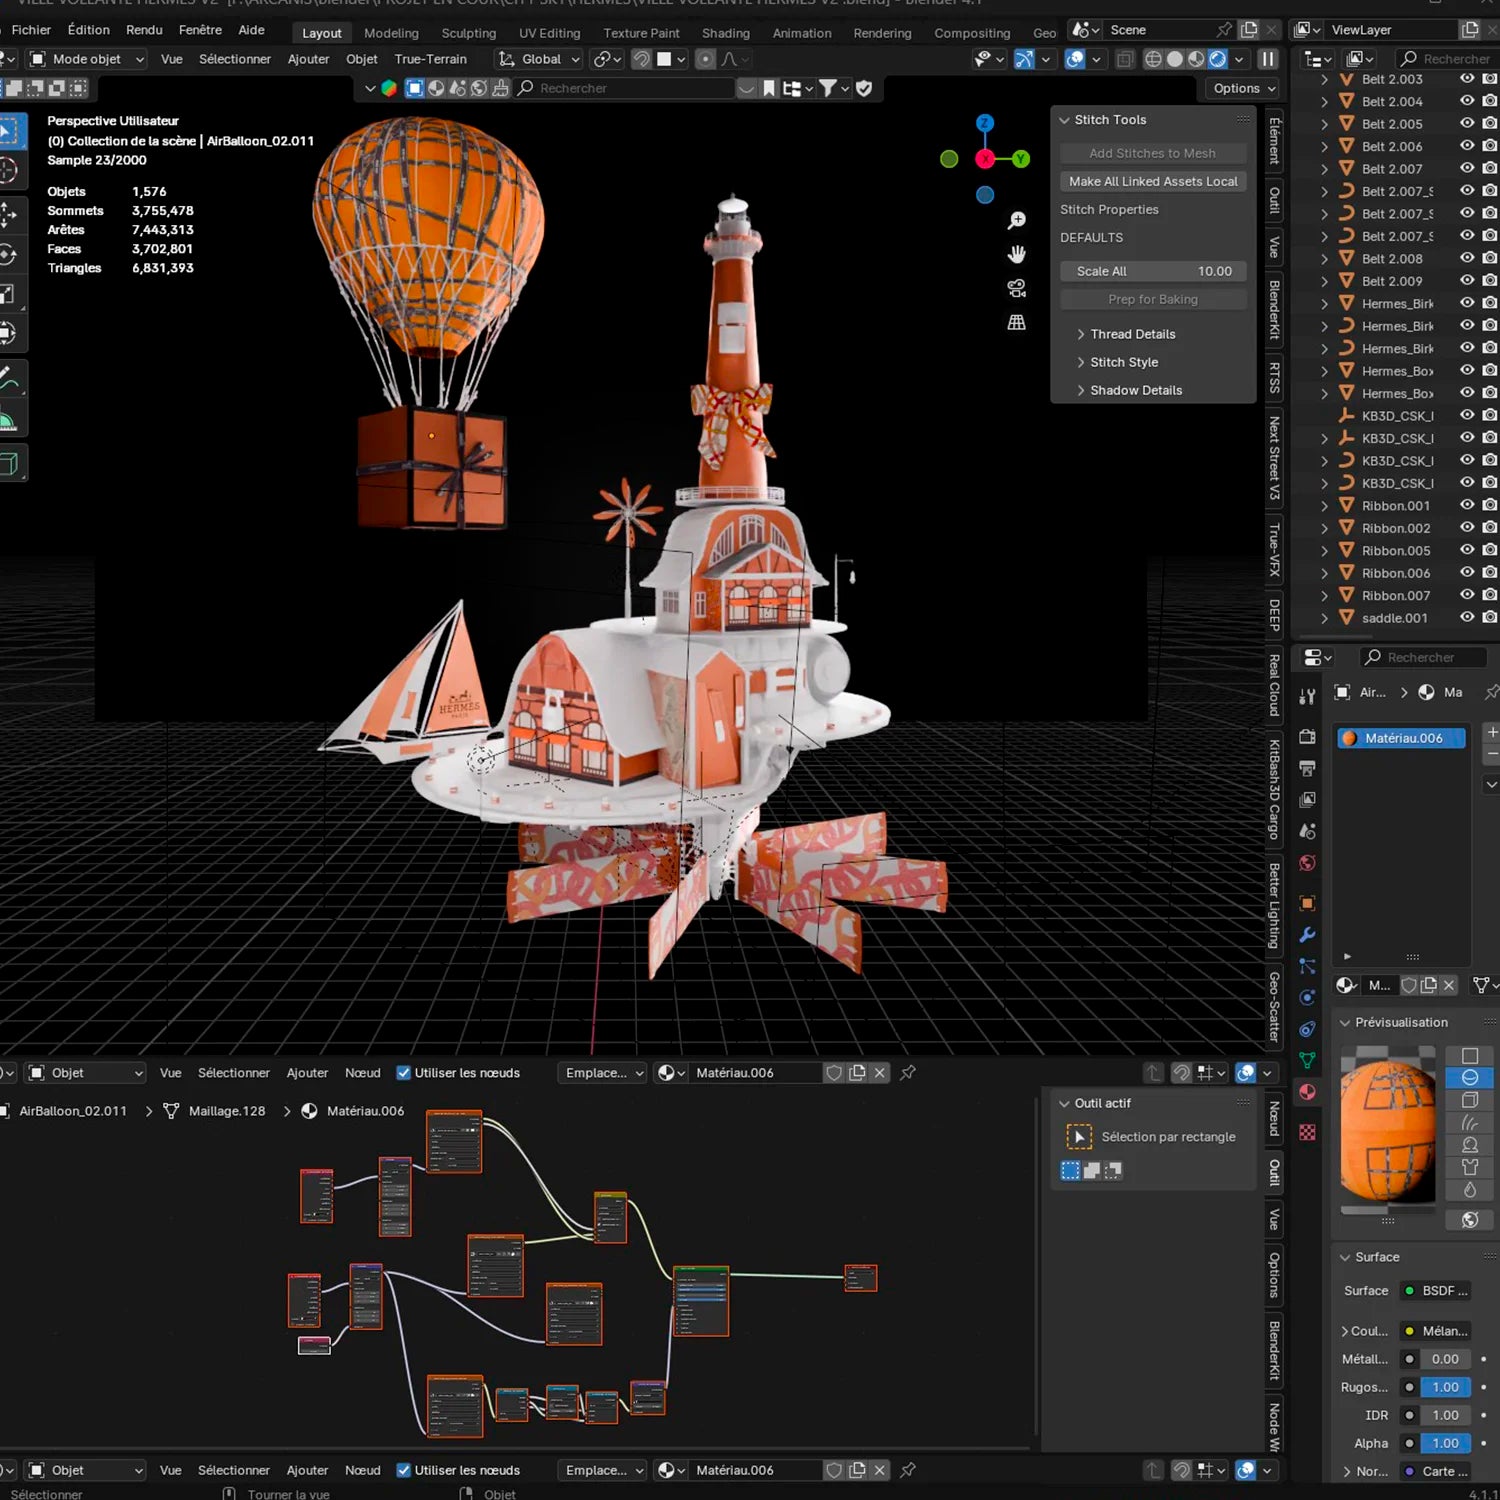Image resolution: width=1500 pixels, height=1500 pixels.
Task: Hide Belt 2.004 using eye icon
Action: point(1467,101)
